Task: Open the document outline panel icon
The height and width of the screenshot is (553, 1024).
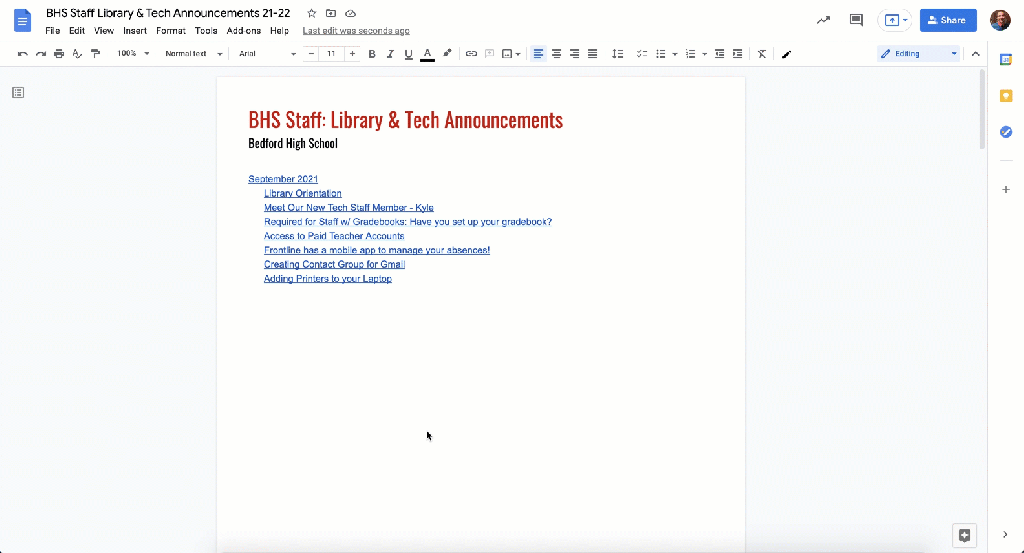Action: coord(18,93)
